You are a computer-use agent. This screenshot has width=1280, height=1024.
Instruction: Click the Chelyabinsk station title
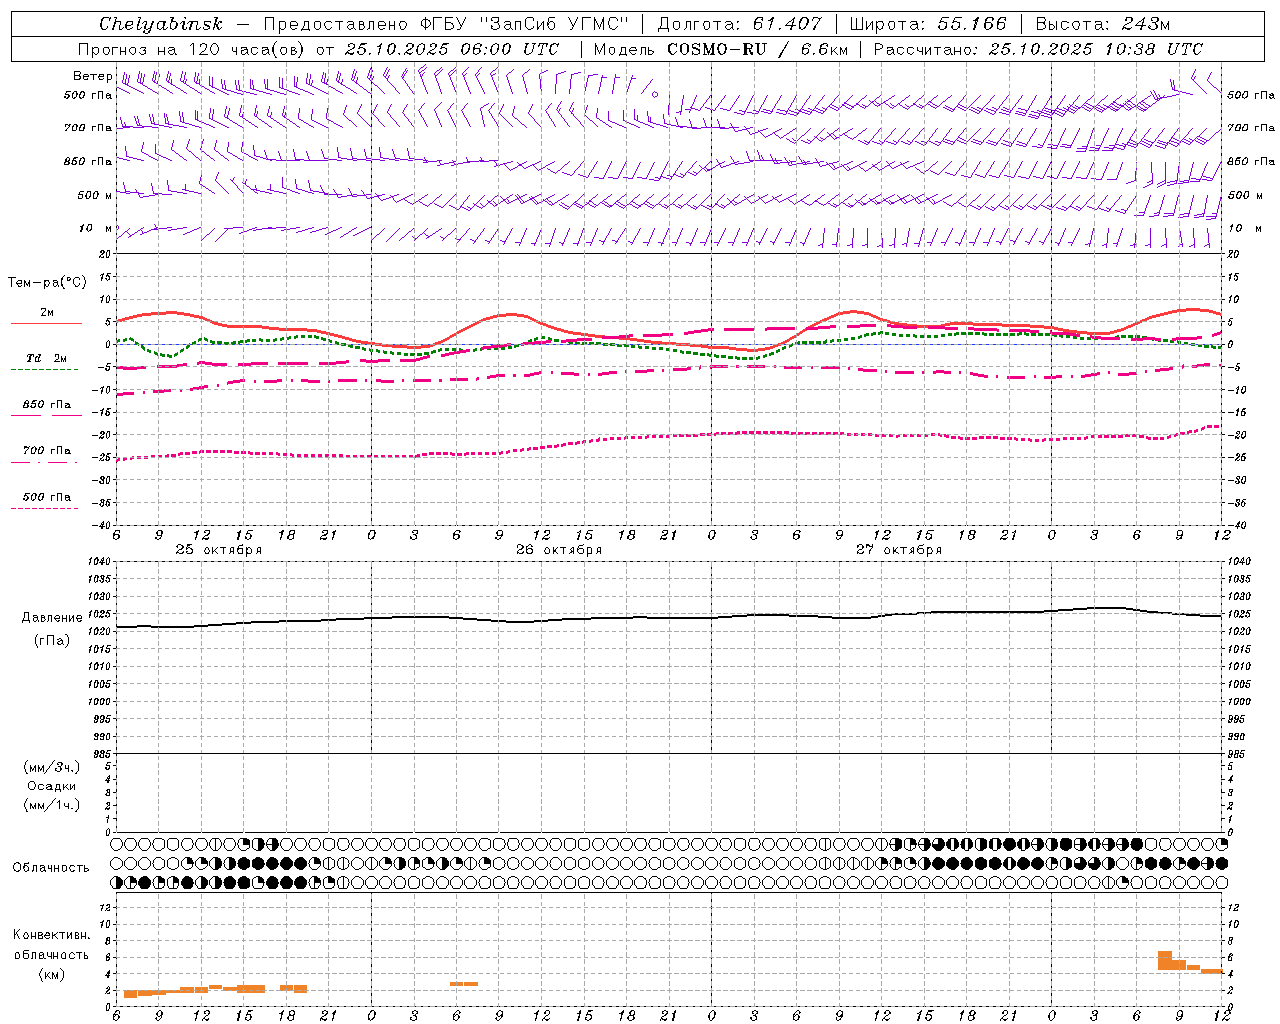(160, 24)
